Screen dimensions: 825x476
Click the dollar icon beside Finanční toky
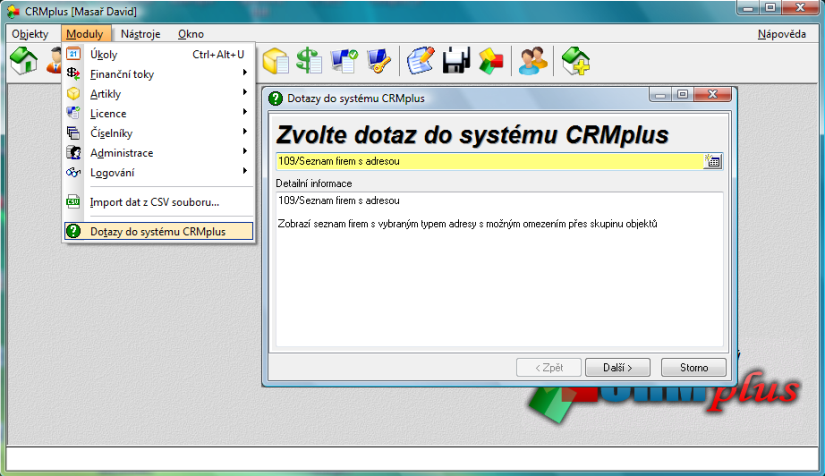73,74
